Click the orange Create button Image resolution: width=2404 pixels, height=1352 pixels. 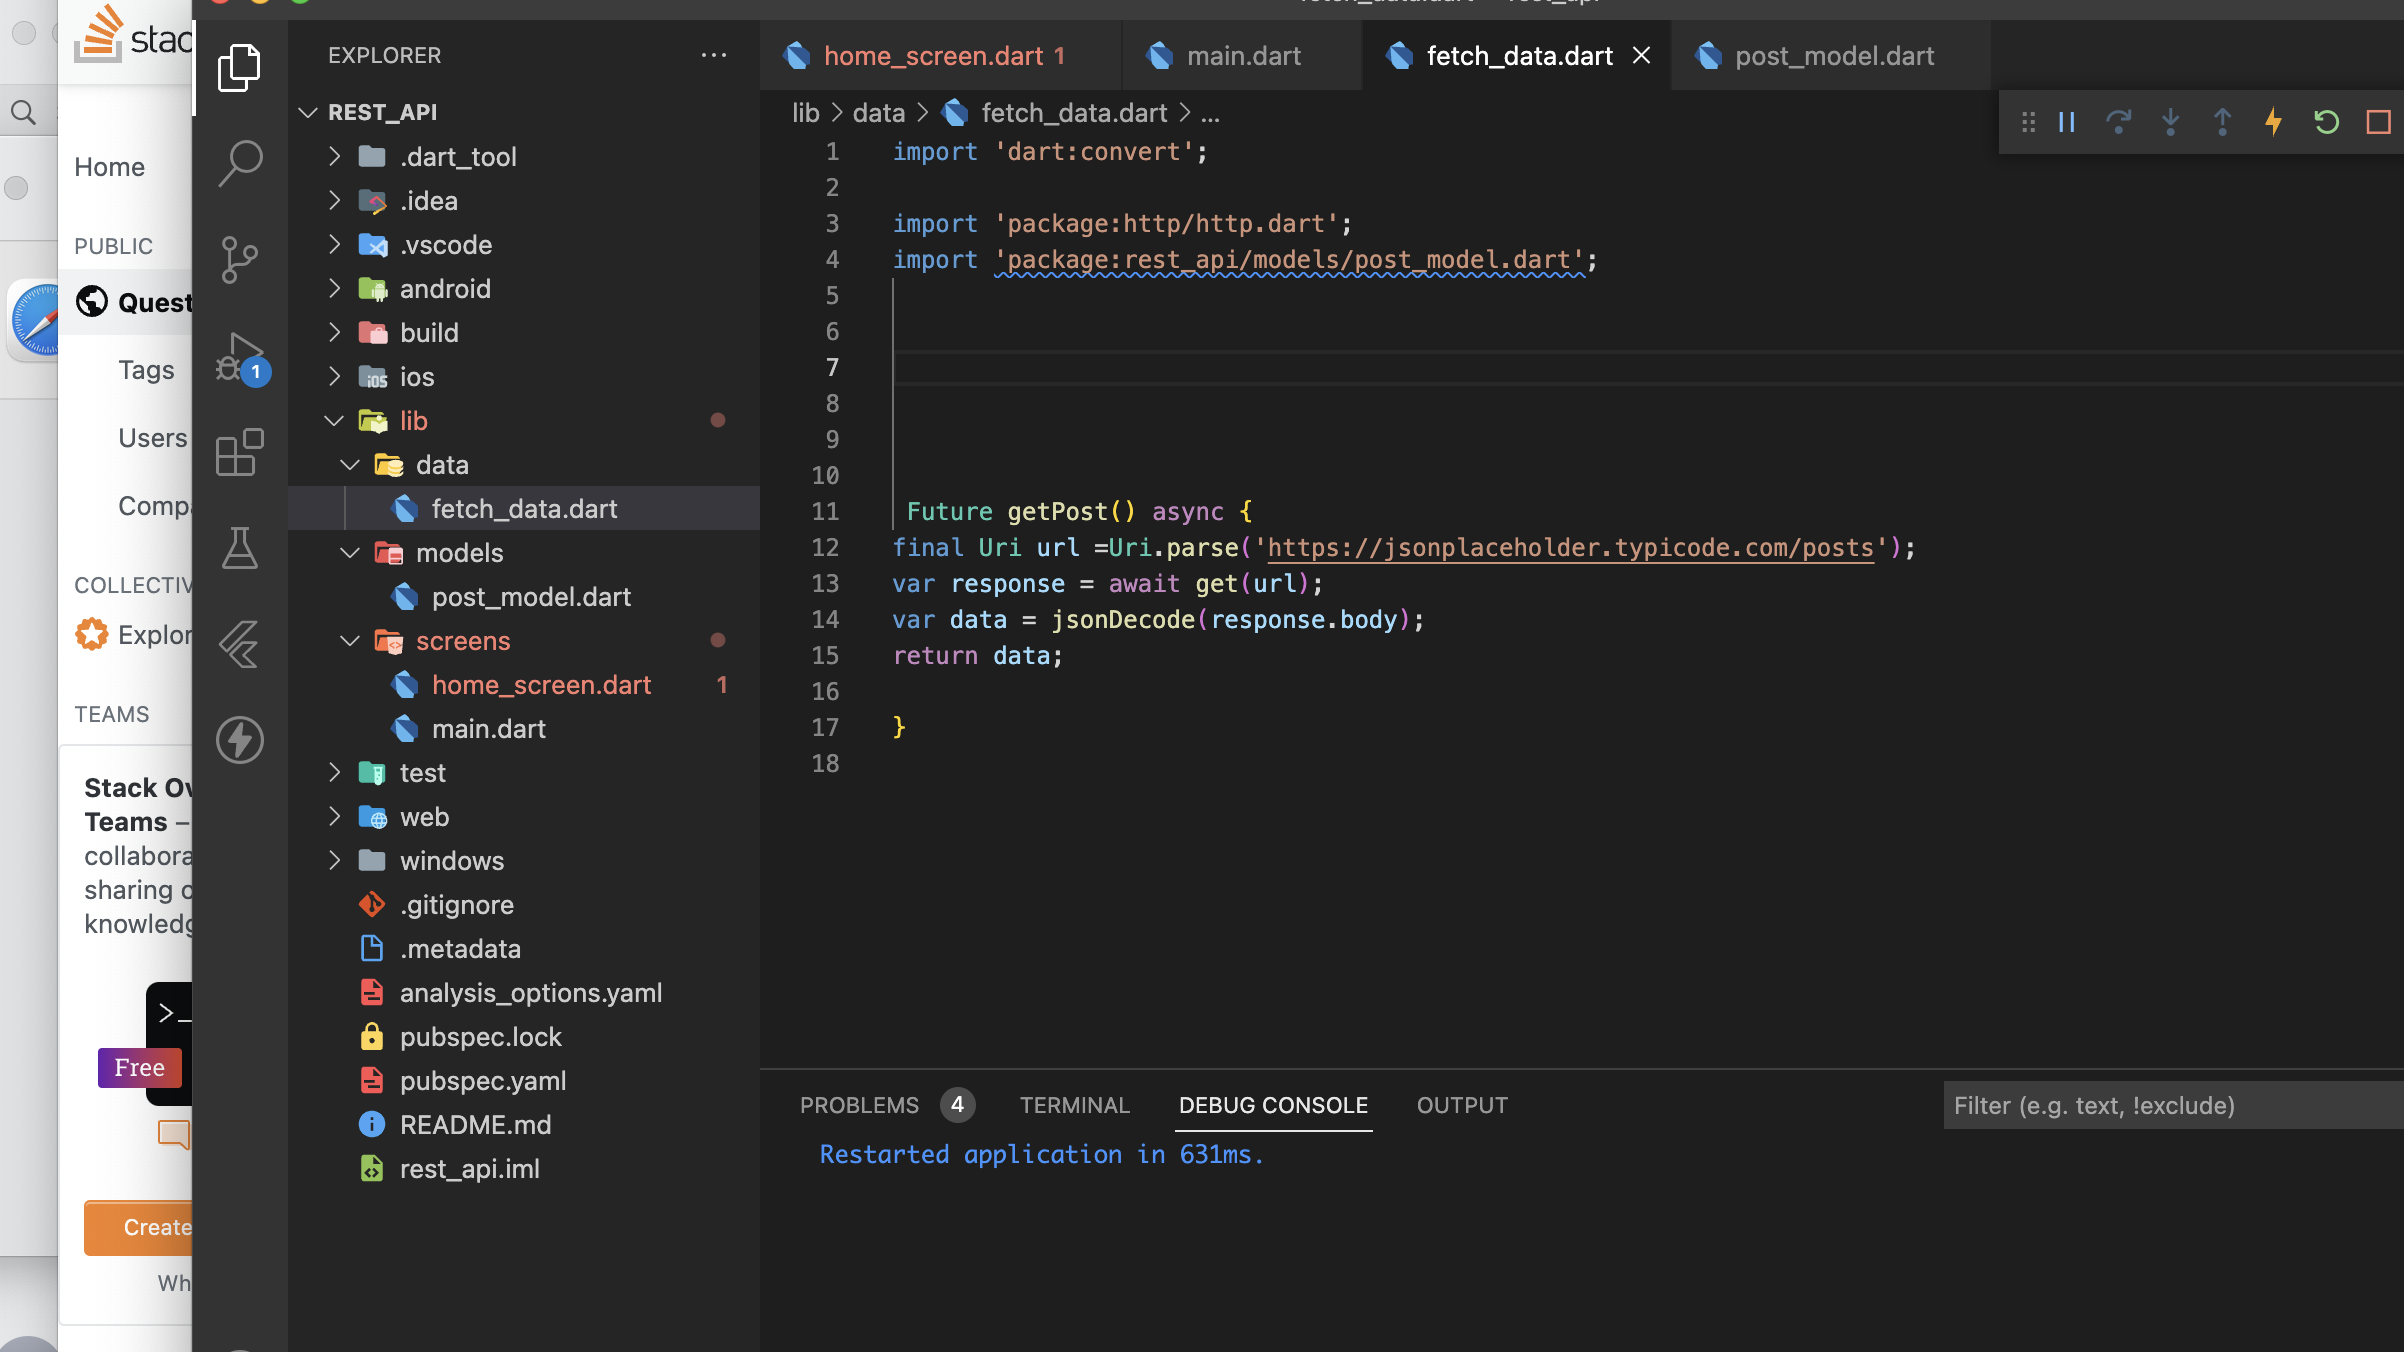138,1227
